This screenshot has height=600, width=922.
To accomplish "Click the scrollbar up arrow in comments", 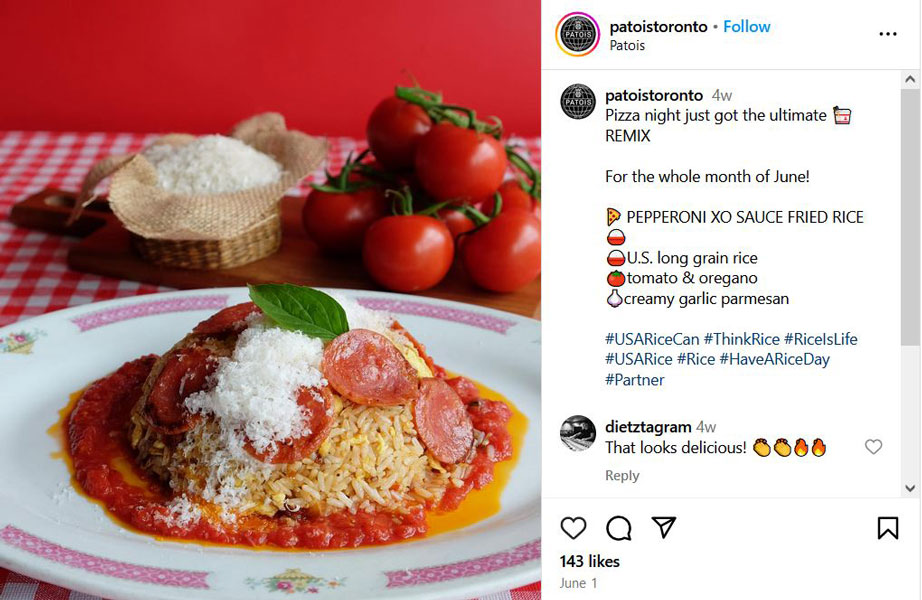I will pyautogui.click(x=910, y=79).
